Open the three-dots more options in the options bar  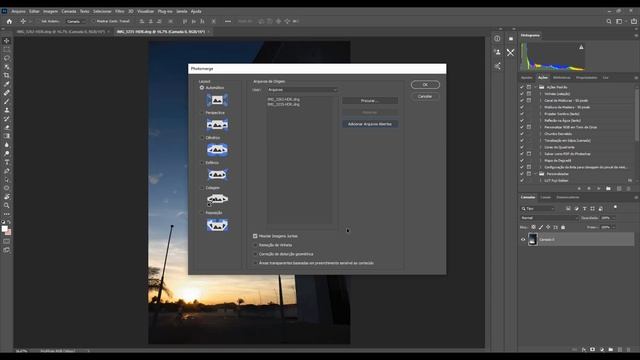tap(228, 21)
